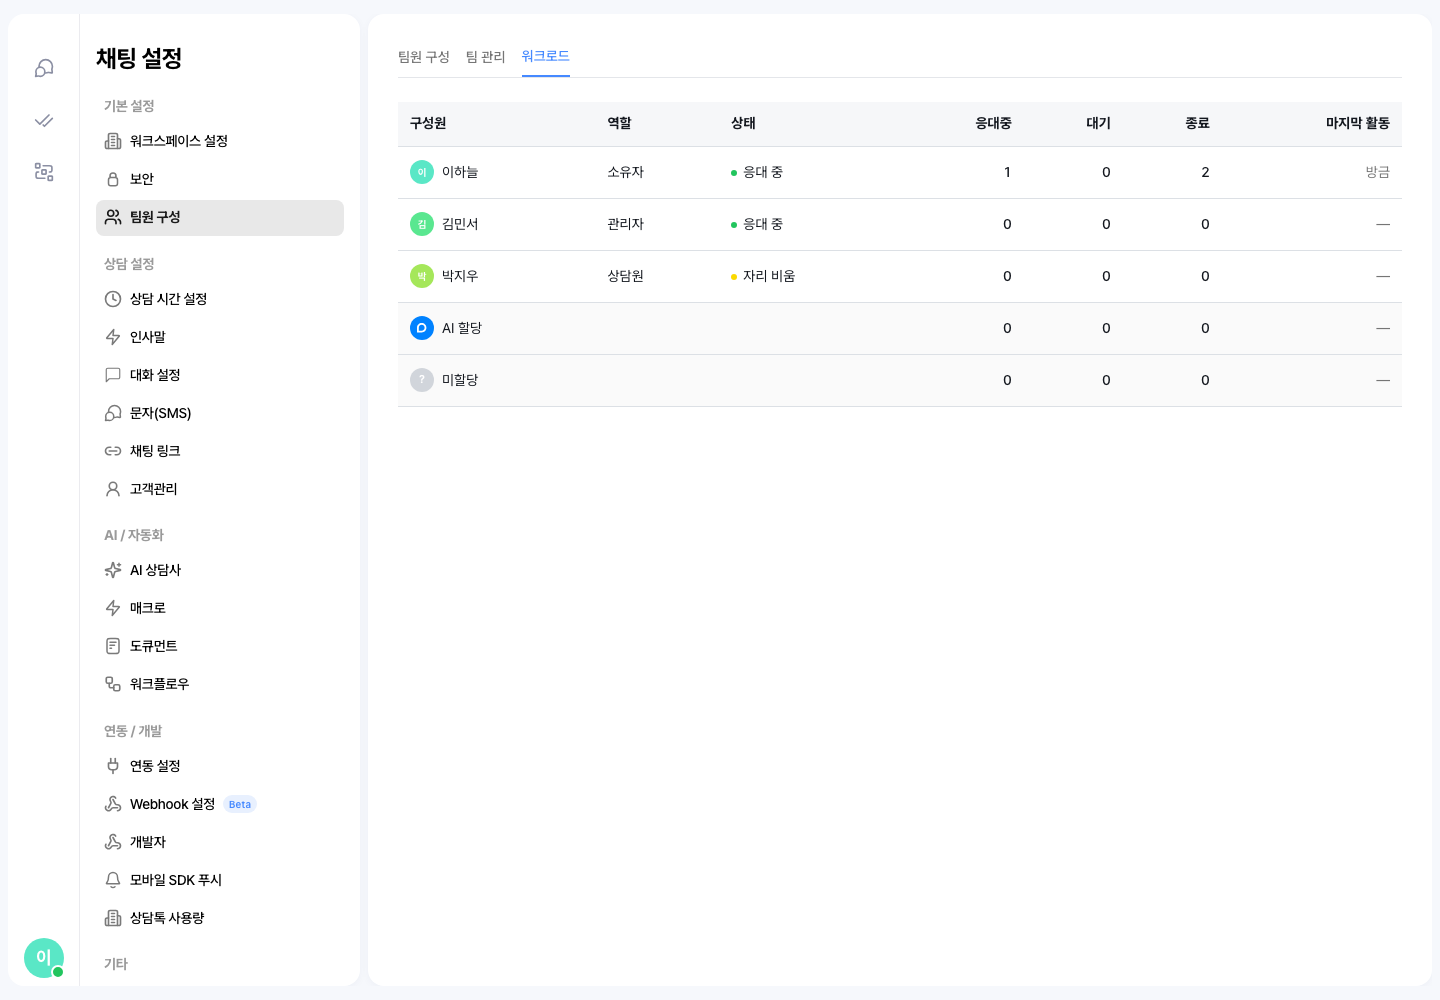Click the lock icon beside 보안

(x=113, y=179)
